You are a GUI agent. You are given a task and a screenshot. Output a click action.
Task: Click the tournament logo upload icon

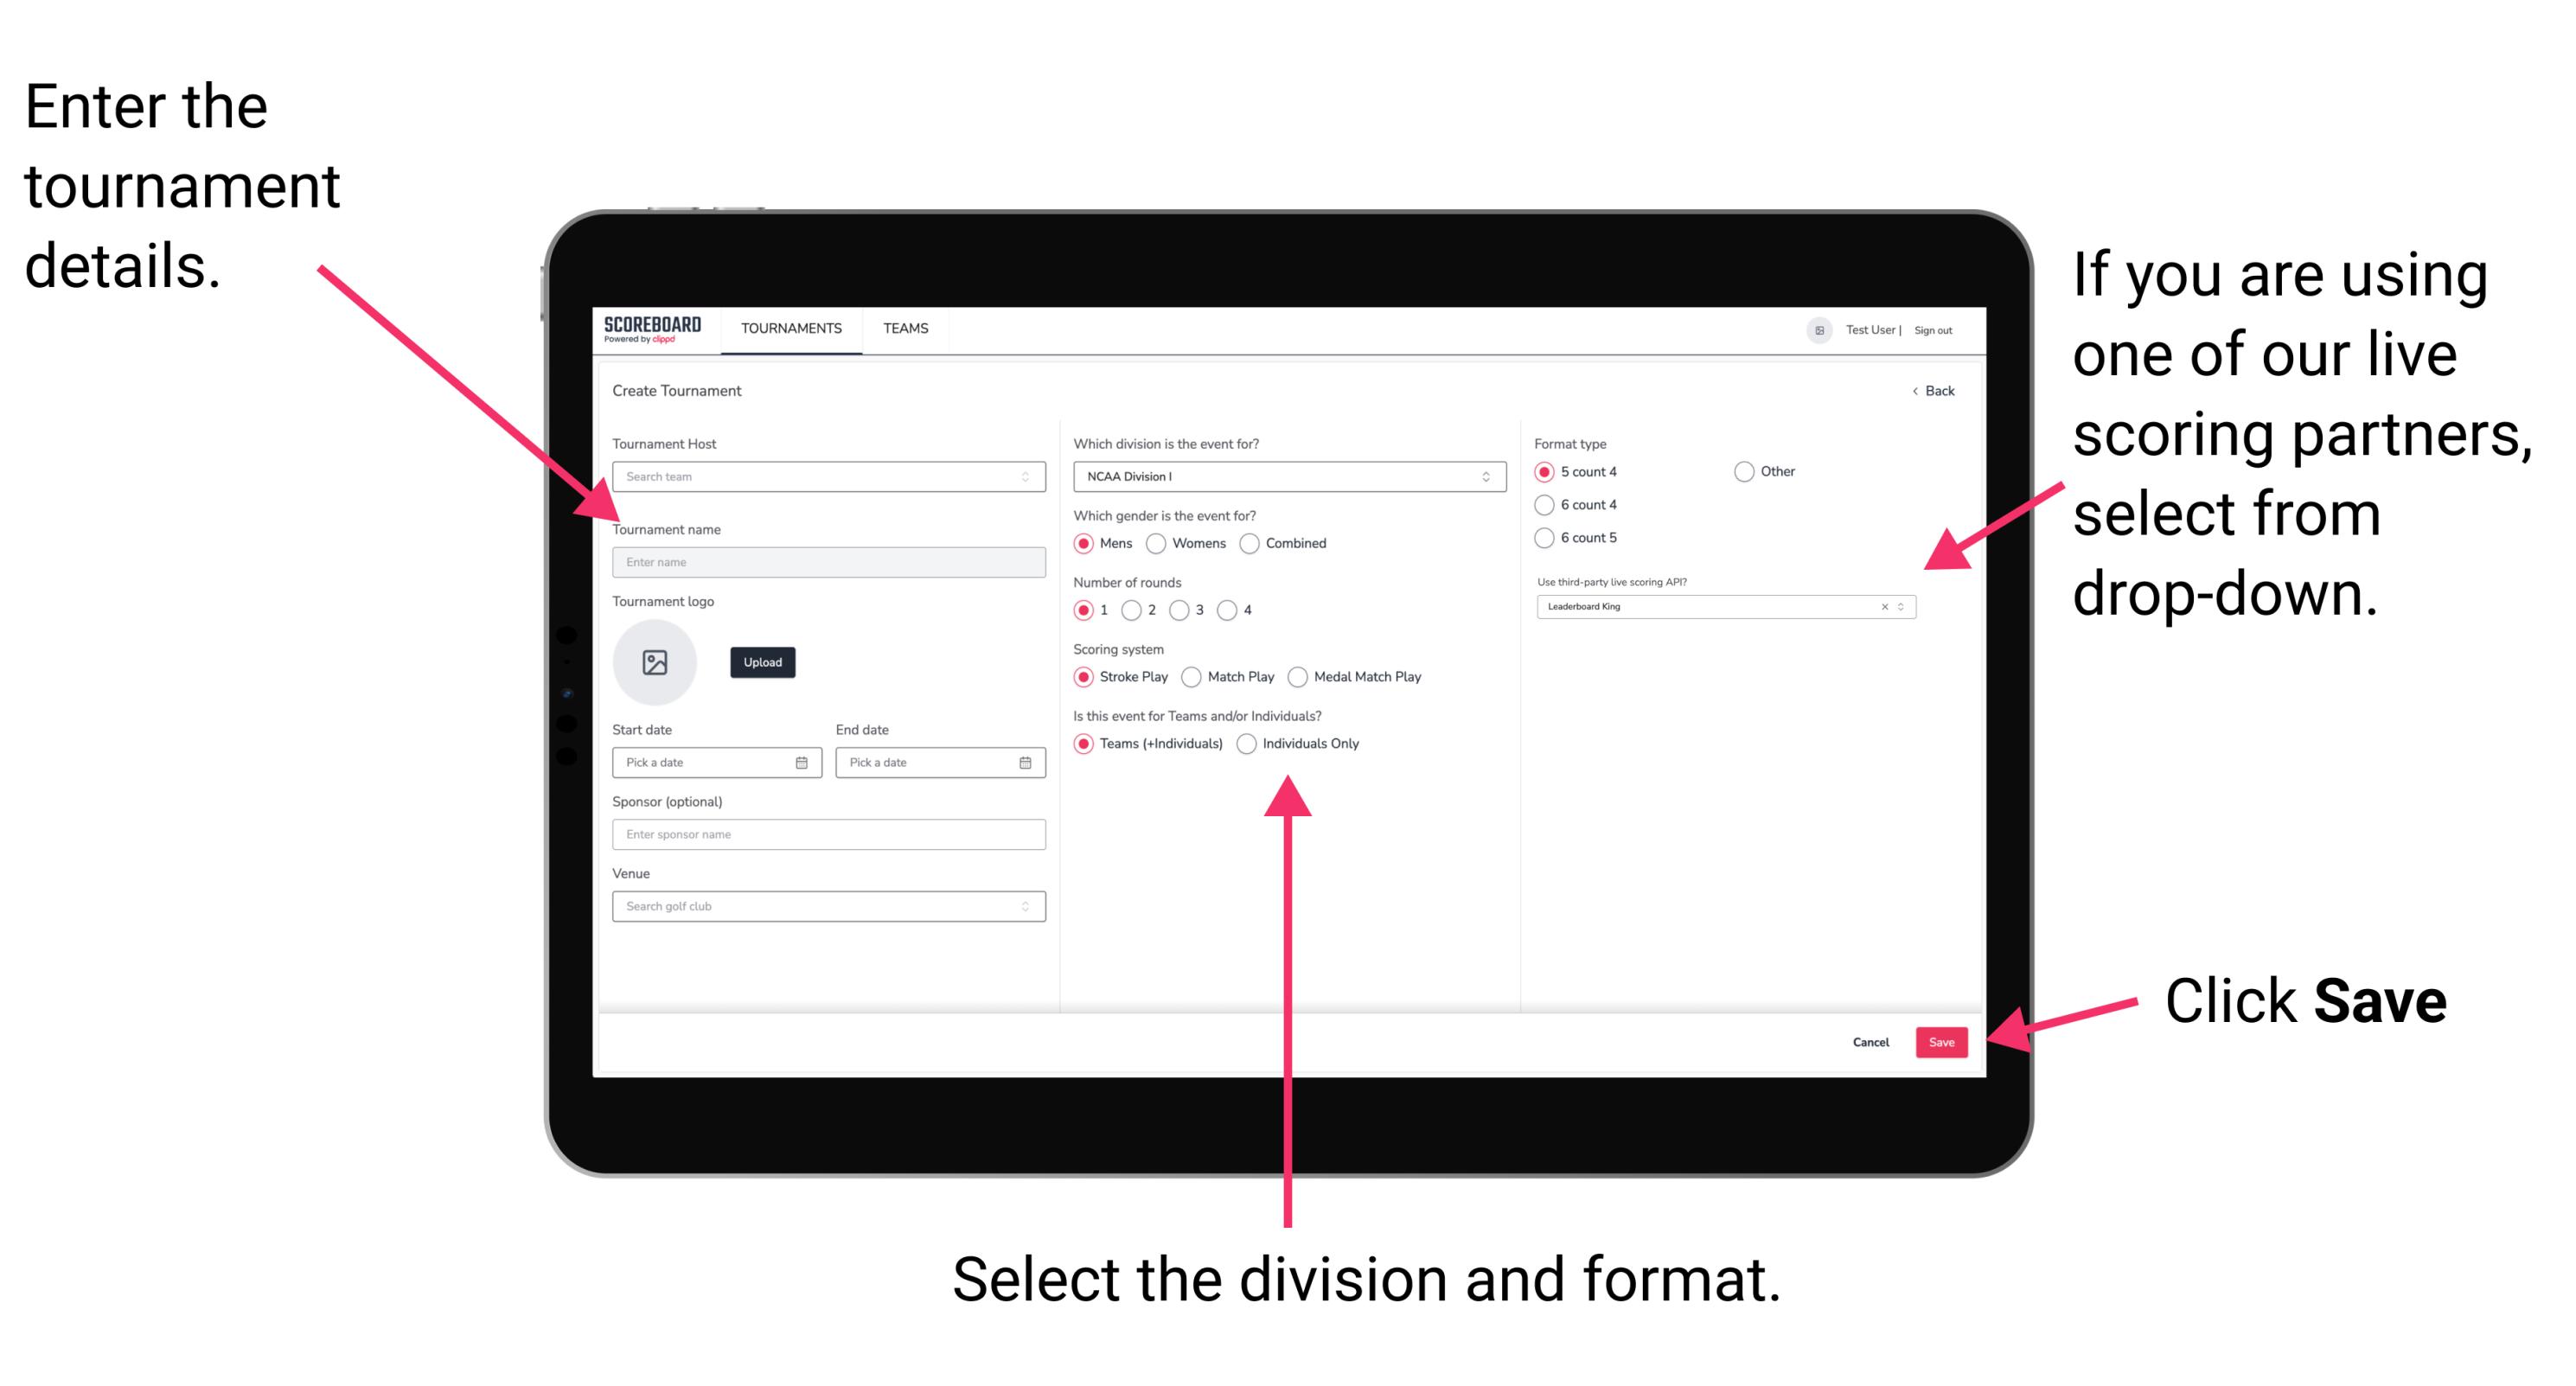pos(654,662)
